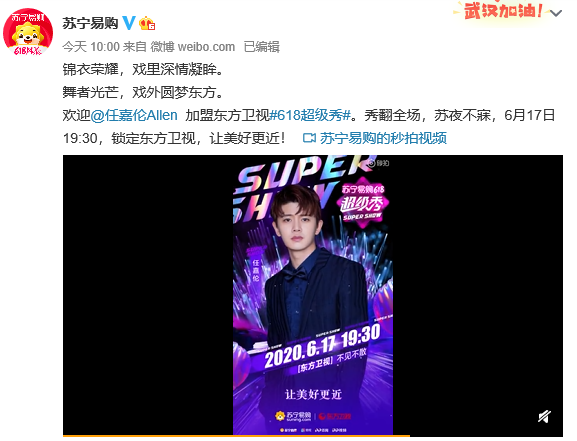This screenshot has width=577, height=441.
Task: Expand the post options chevron menu
Action: tap(556, 14)
